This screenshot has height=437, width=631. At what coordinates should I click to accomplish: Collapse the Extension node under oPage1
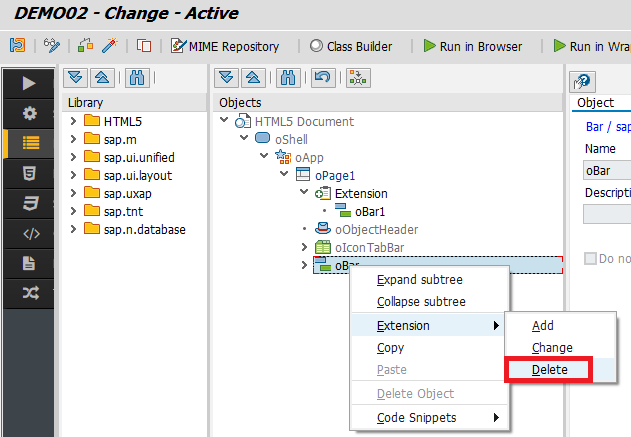[304, 192]
